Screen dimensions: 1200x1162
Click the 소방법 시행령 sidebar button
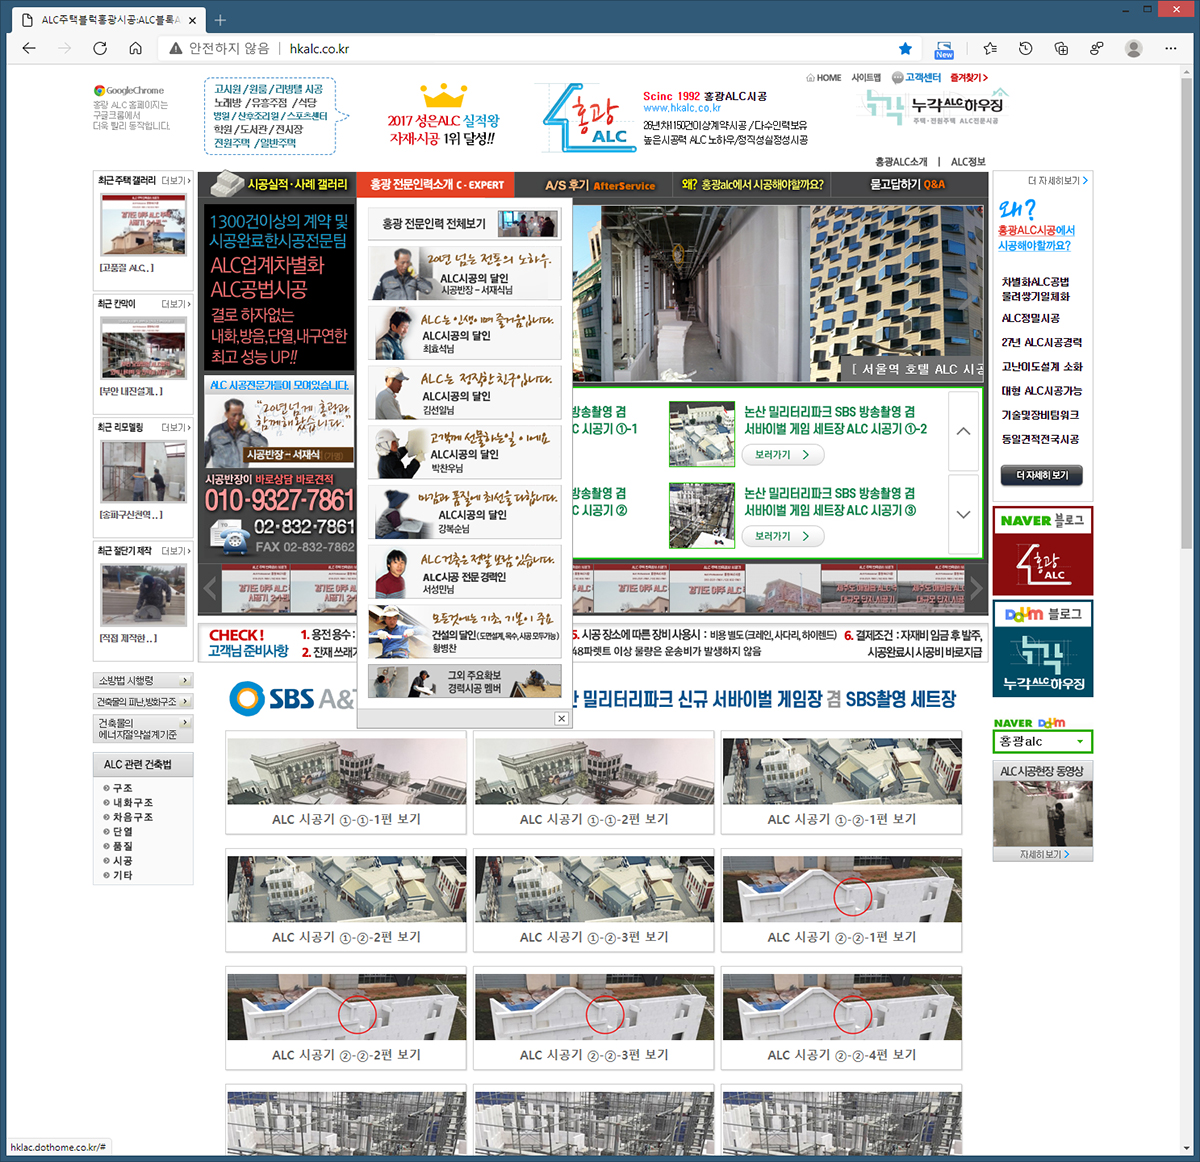pyautogui.click(x=143, y=680)
